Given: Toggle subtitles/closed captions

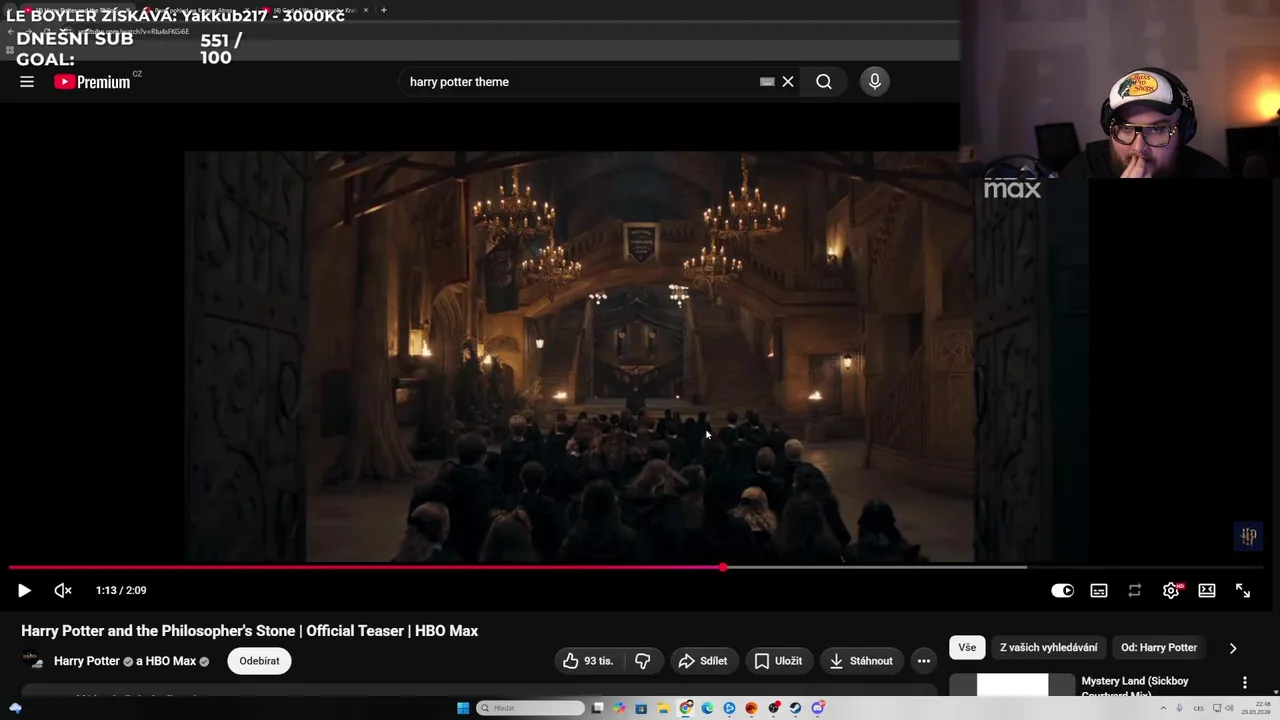Looking at the screenshot, I should click(x=1099, y=591).
